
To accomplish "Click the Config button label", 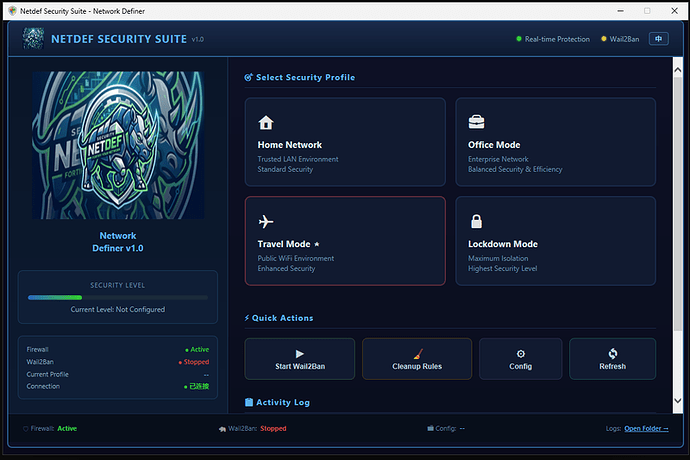I will point(521,366).
